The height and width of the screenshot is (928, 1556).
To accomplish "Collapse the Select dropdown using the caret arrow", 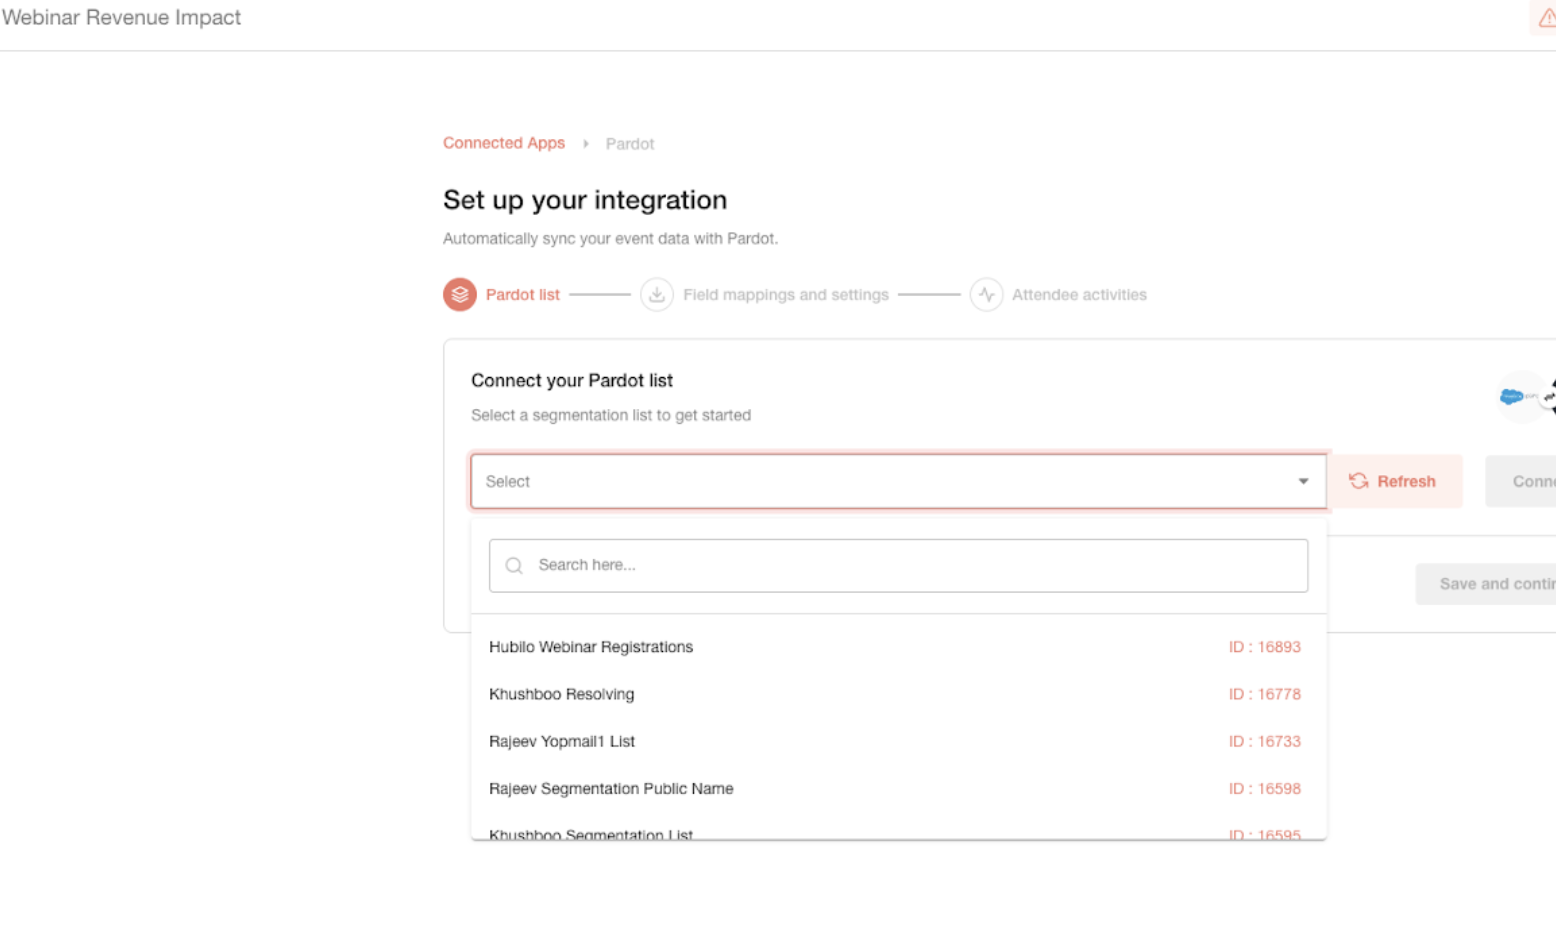I will click(1303, 481).
